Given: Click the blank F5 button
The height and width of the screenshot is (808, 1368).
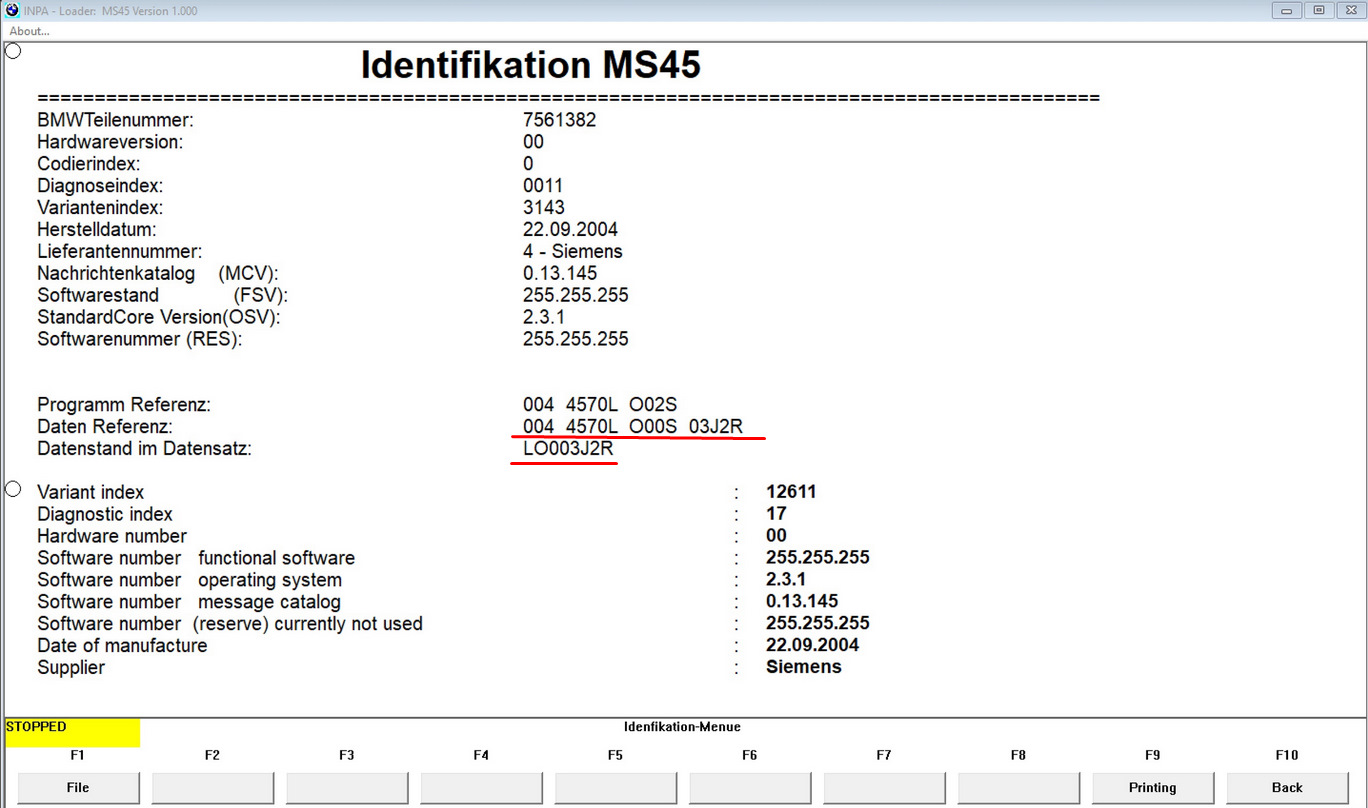Looking at the screenshot, I should (616, 788).
